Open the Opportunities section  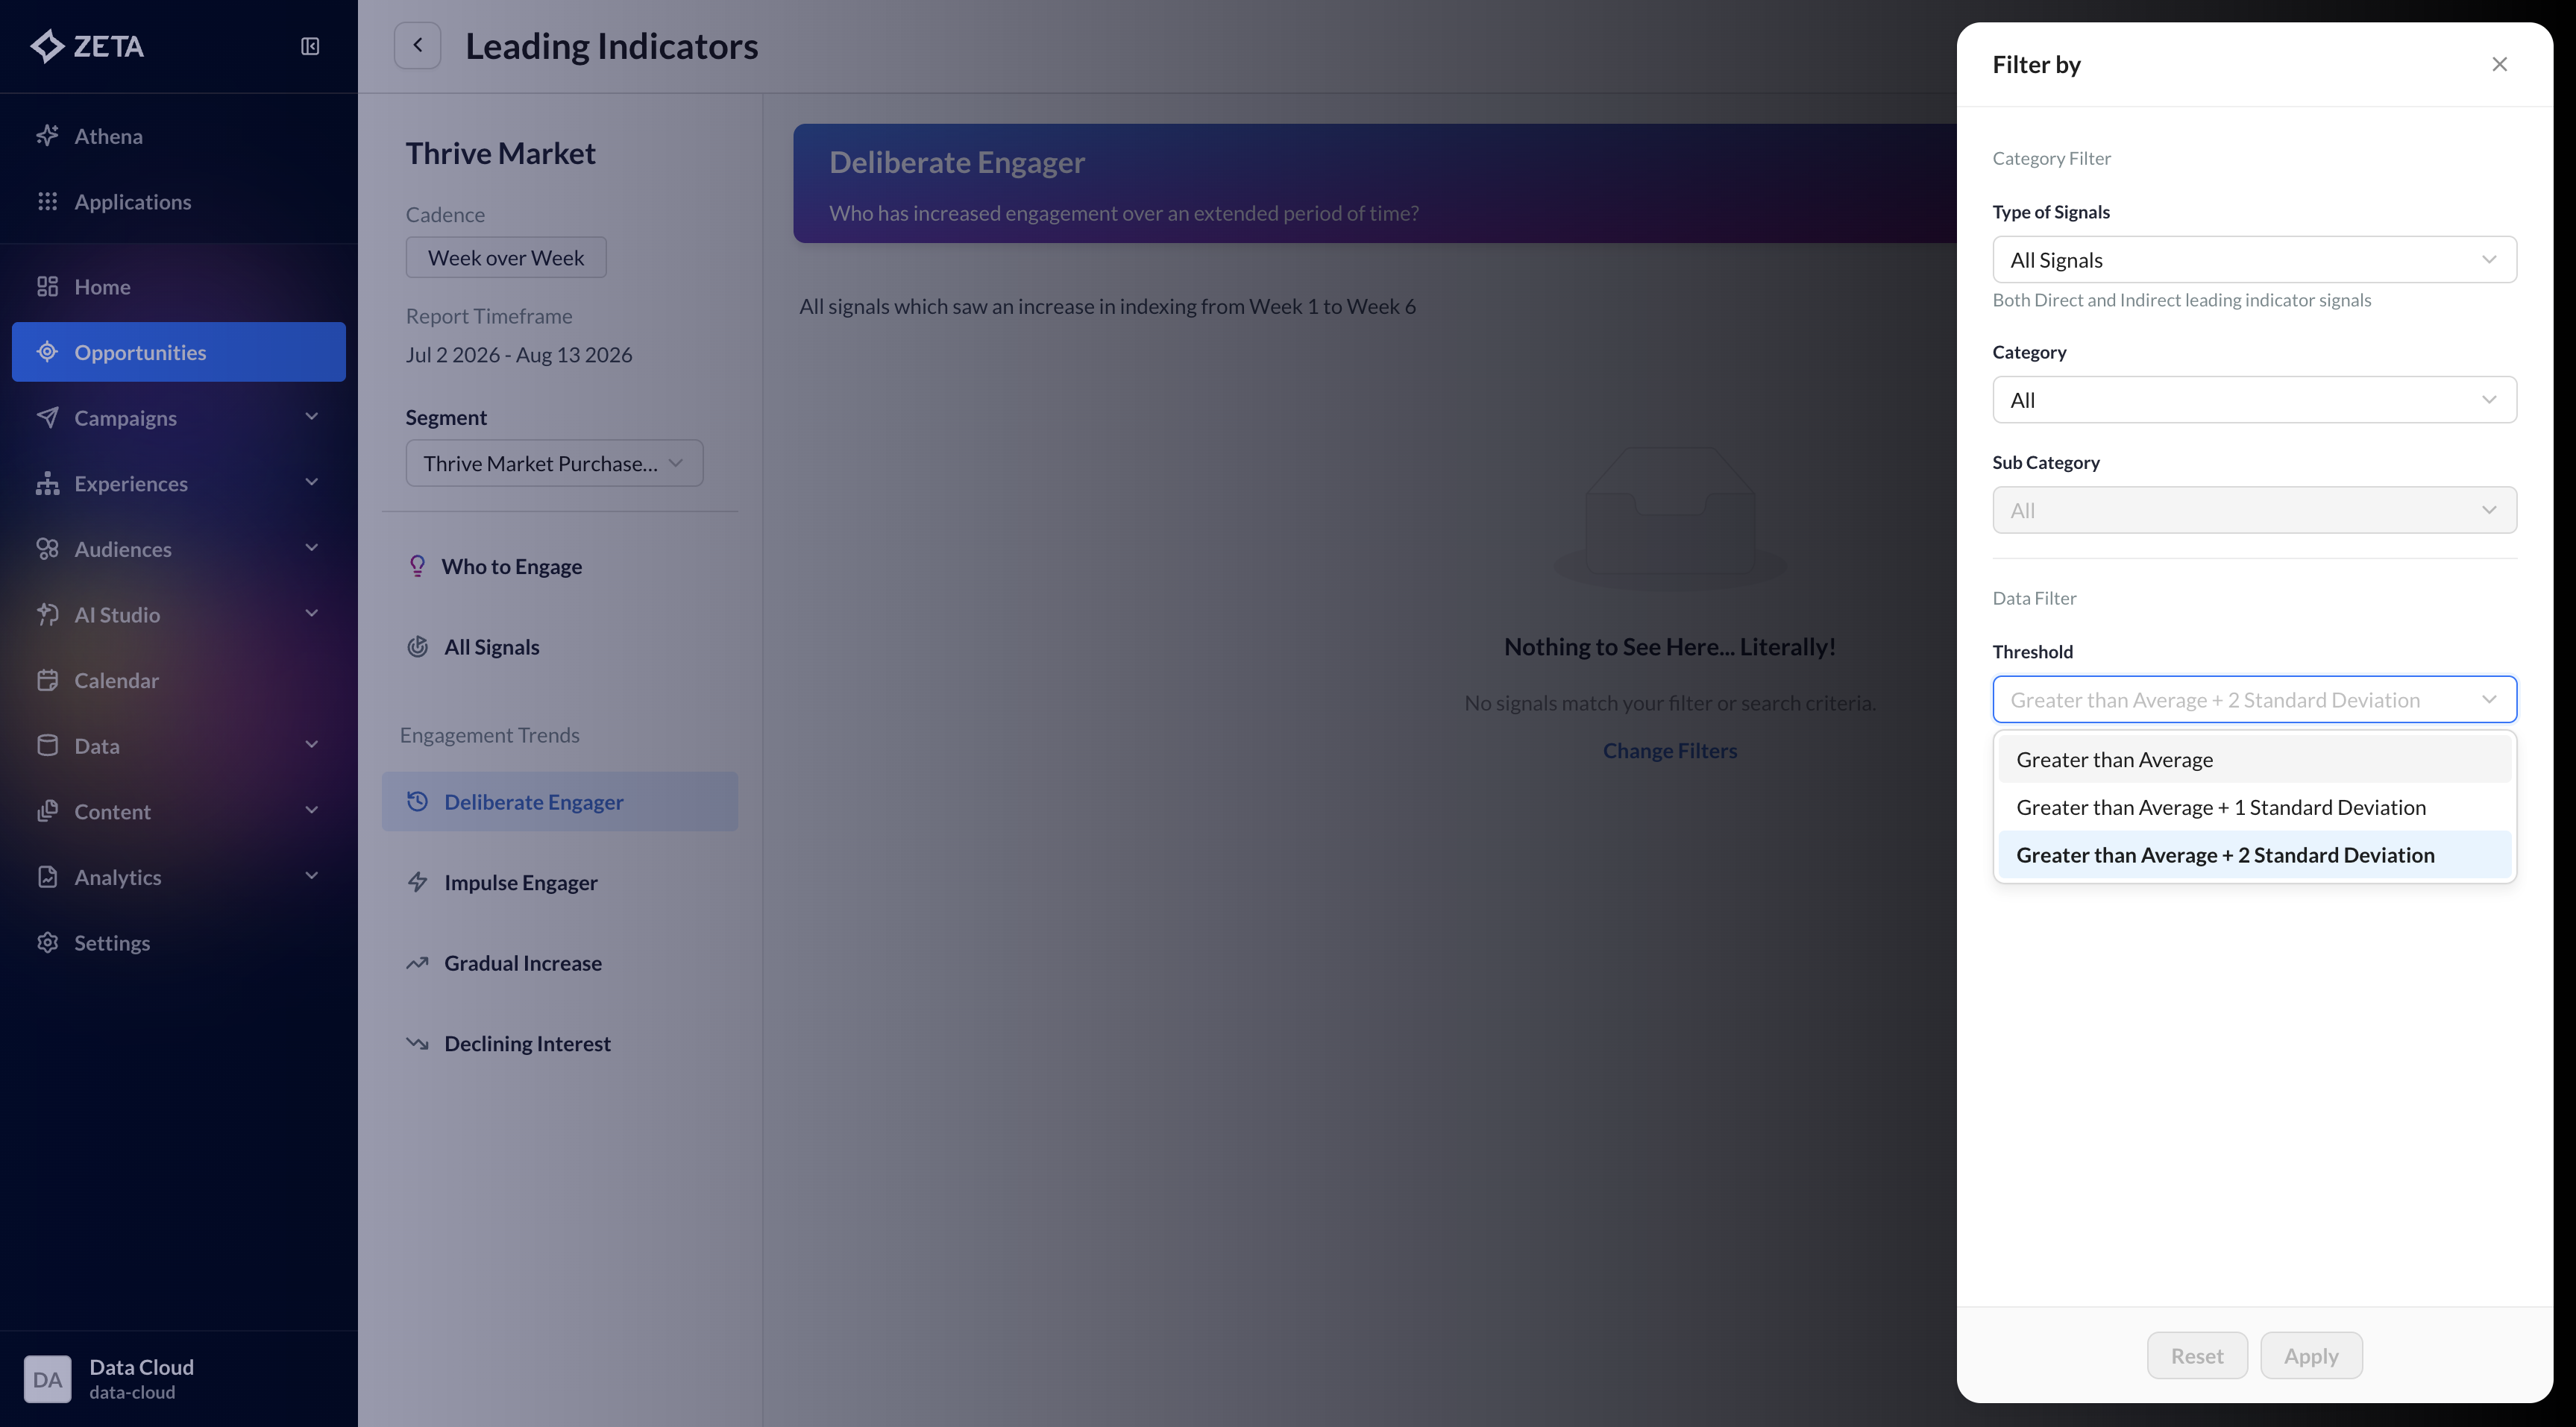pos(178,352)
